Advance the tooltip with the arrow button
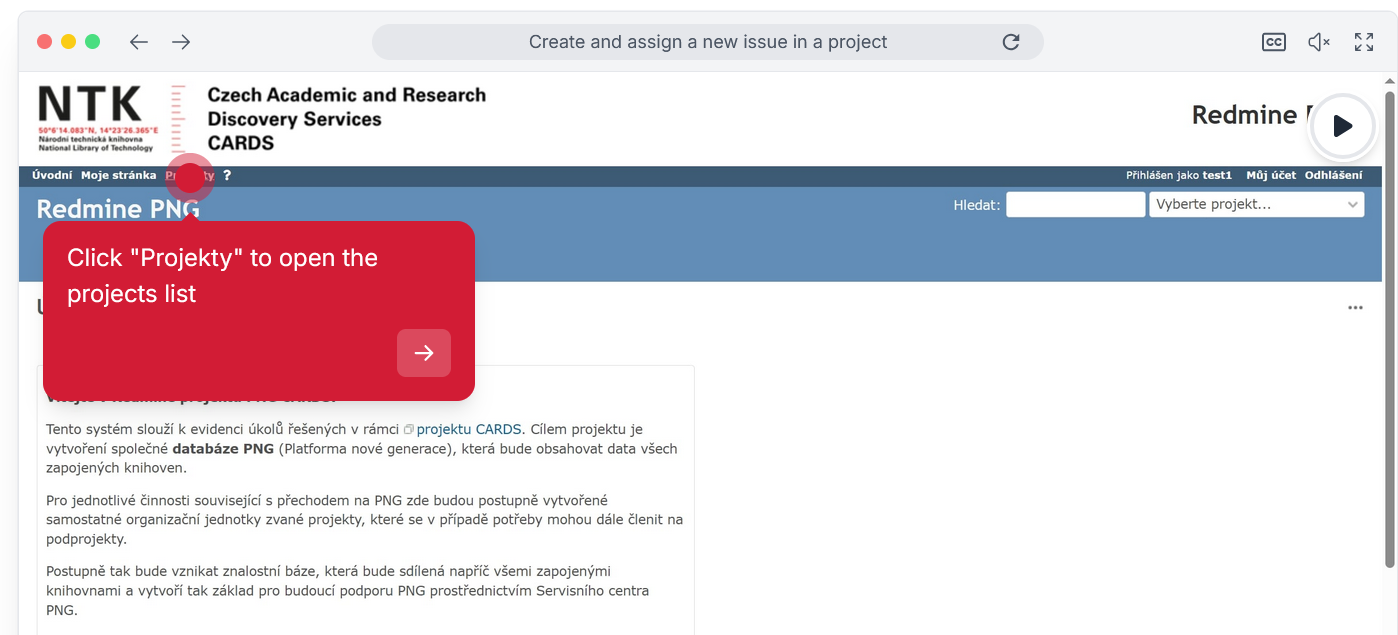1398x635 pixels. pyautogui.click(x=424, y=353)
